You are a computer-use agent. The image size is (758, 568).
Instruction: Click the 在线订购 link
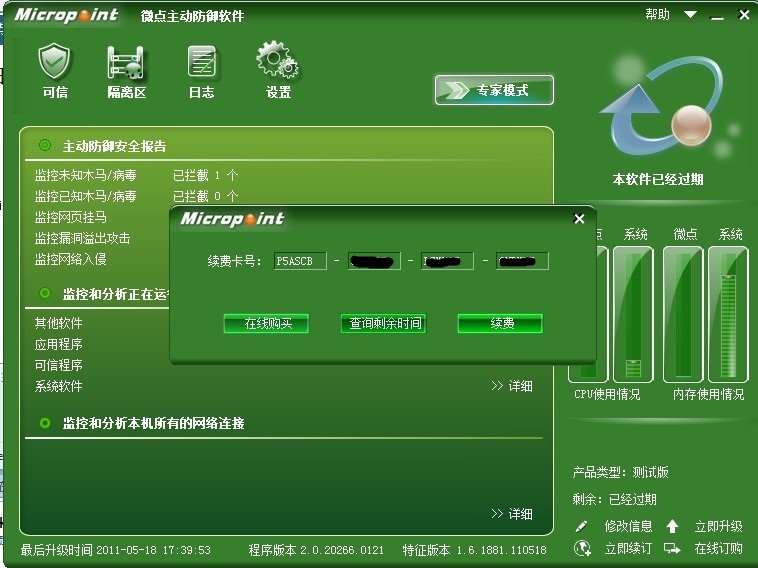pos(718,549)
